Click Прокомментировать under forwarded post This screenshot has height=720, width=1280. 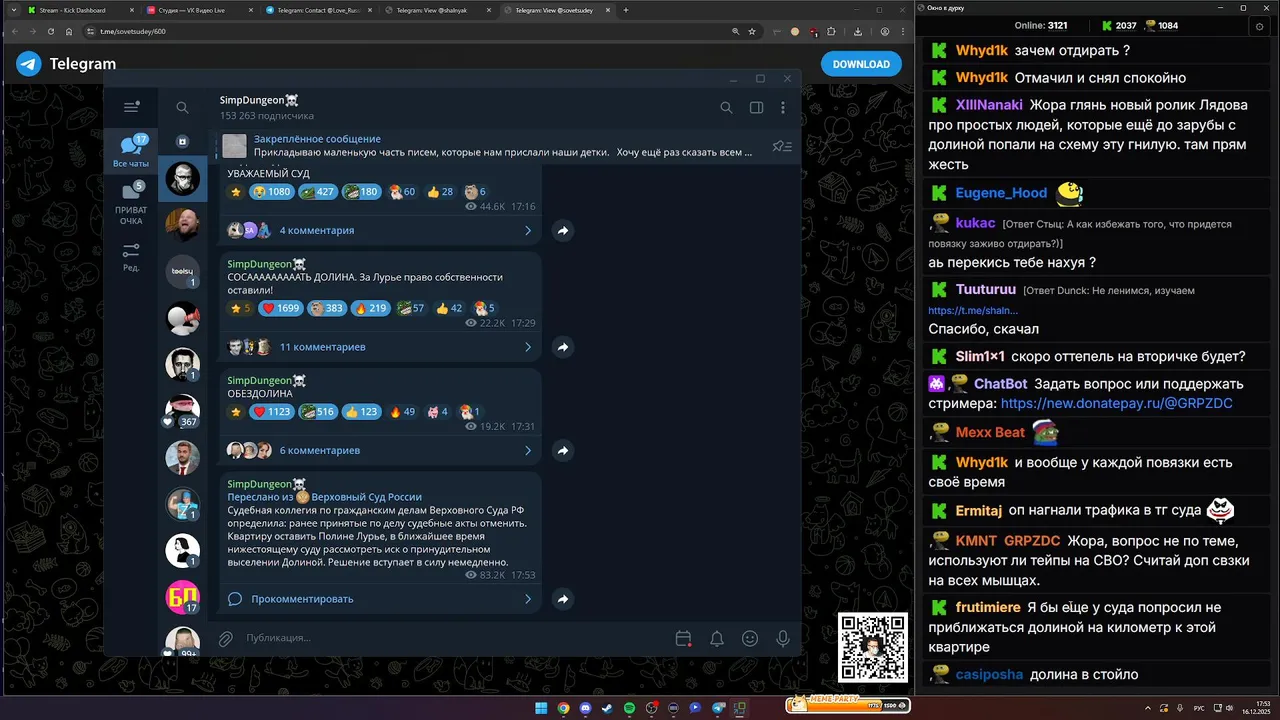302,599
